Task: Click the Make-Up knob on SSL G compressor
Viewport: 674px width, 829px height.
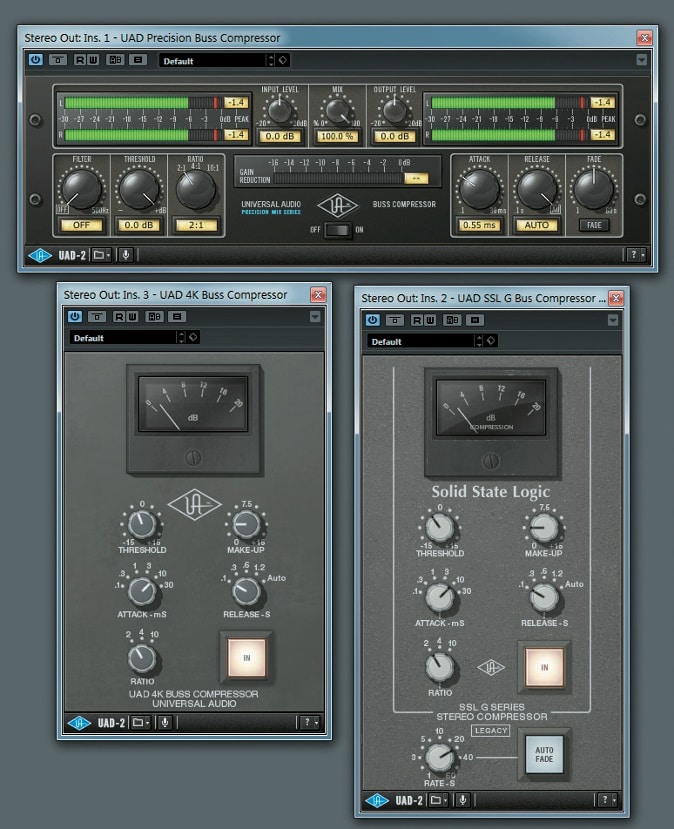Action: click(544, 528)
